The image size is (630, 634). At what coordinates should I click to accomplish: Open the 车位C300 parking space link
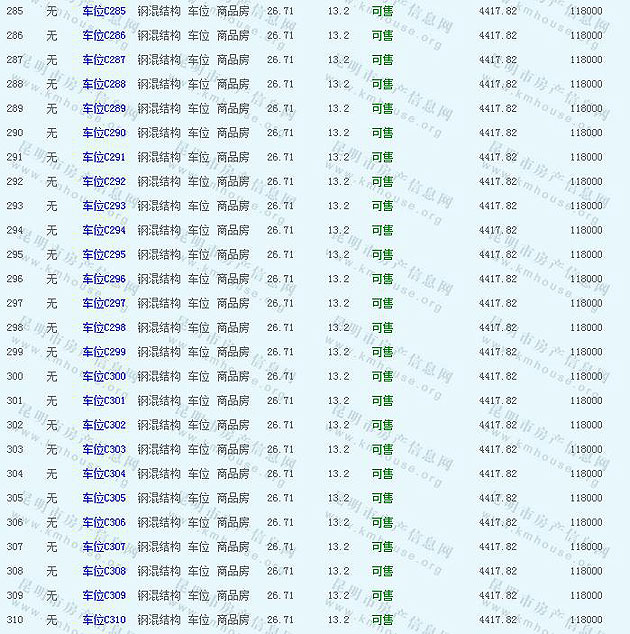coord(104,376)
